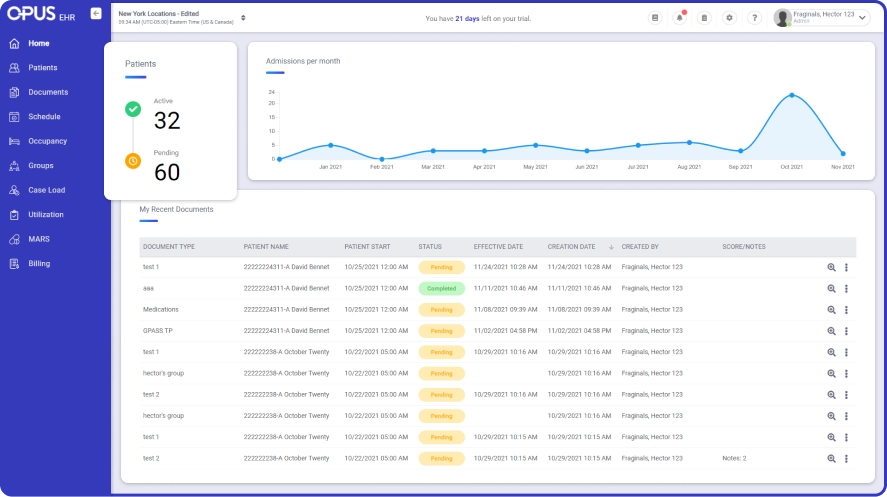Click the Oct 2021 peak data point
The width and height of the screenshot is (887, 497).
(792, 95)
